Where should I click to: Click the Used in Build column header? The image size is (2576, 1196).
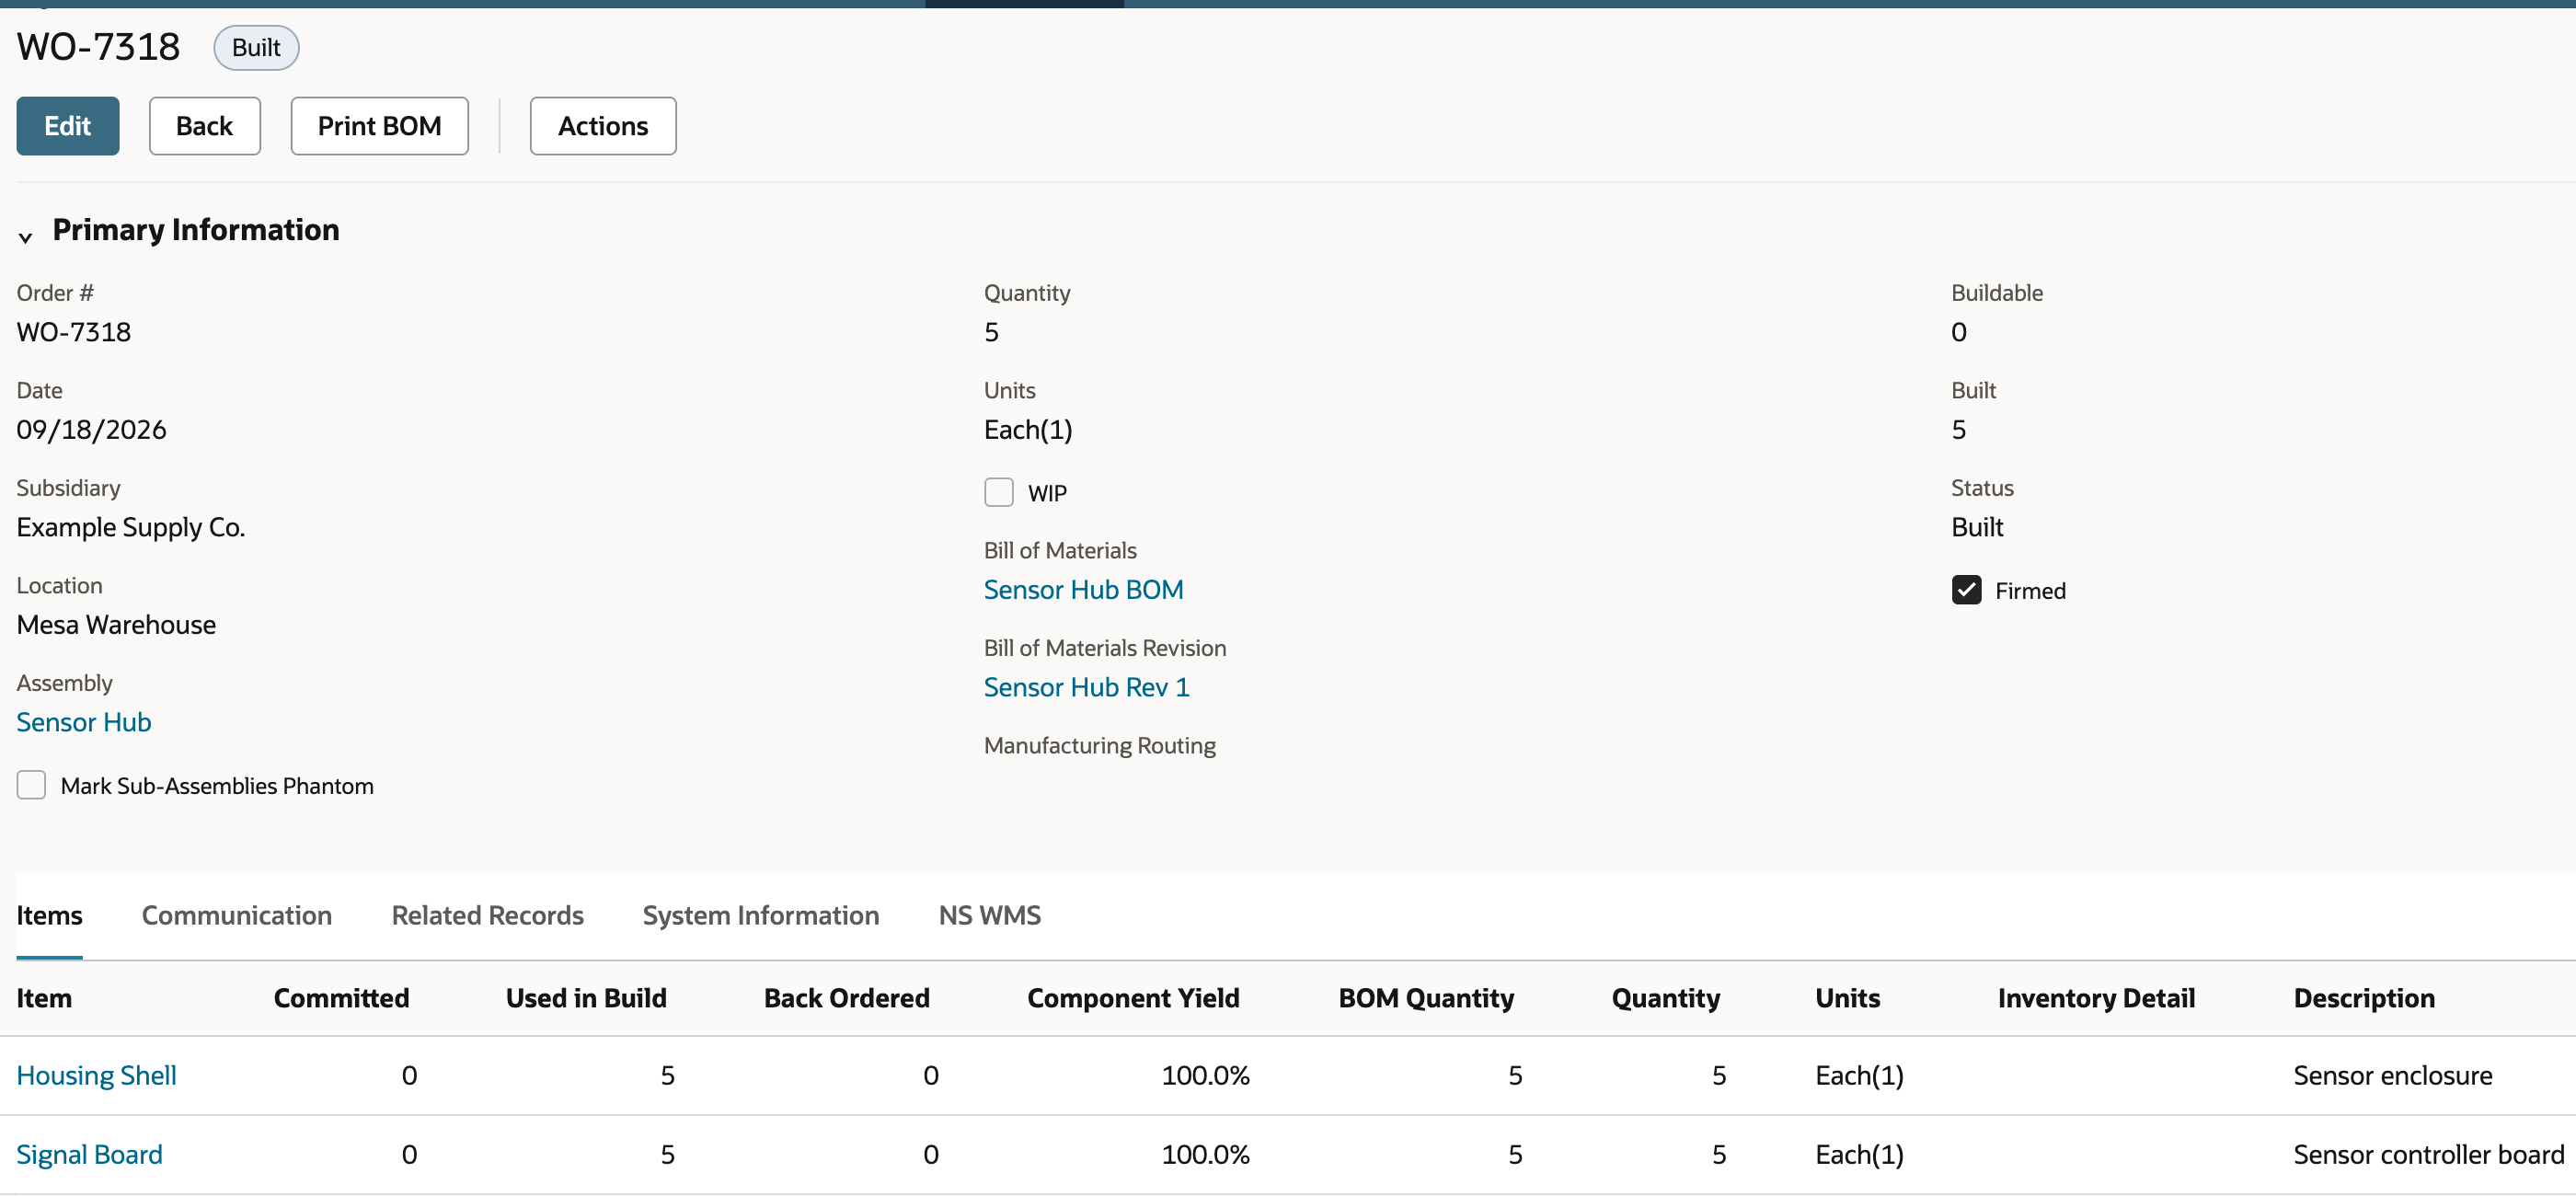point(586,998)
